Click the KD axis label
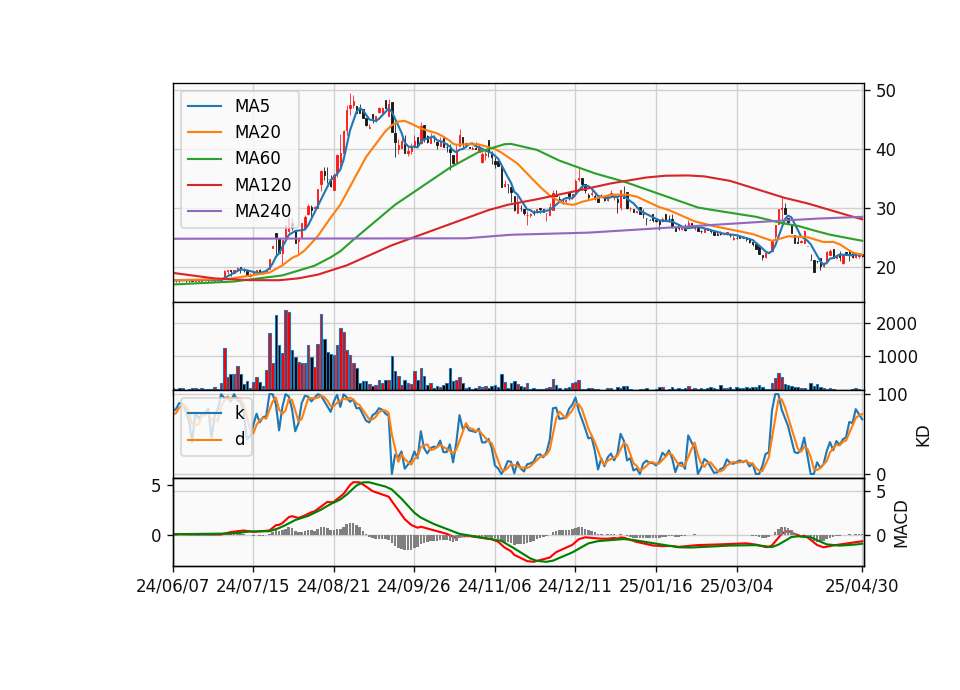 [923, 437]
